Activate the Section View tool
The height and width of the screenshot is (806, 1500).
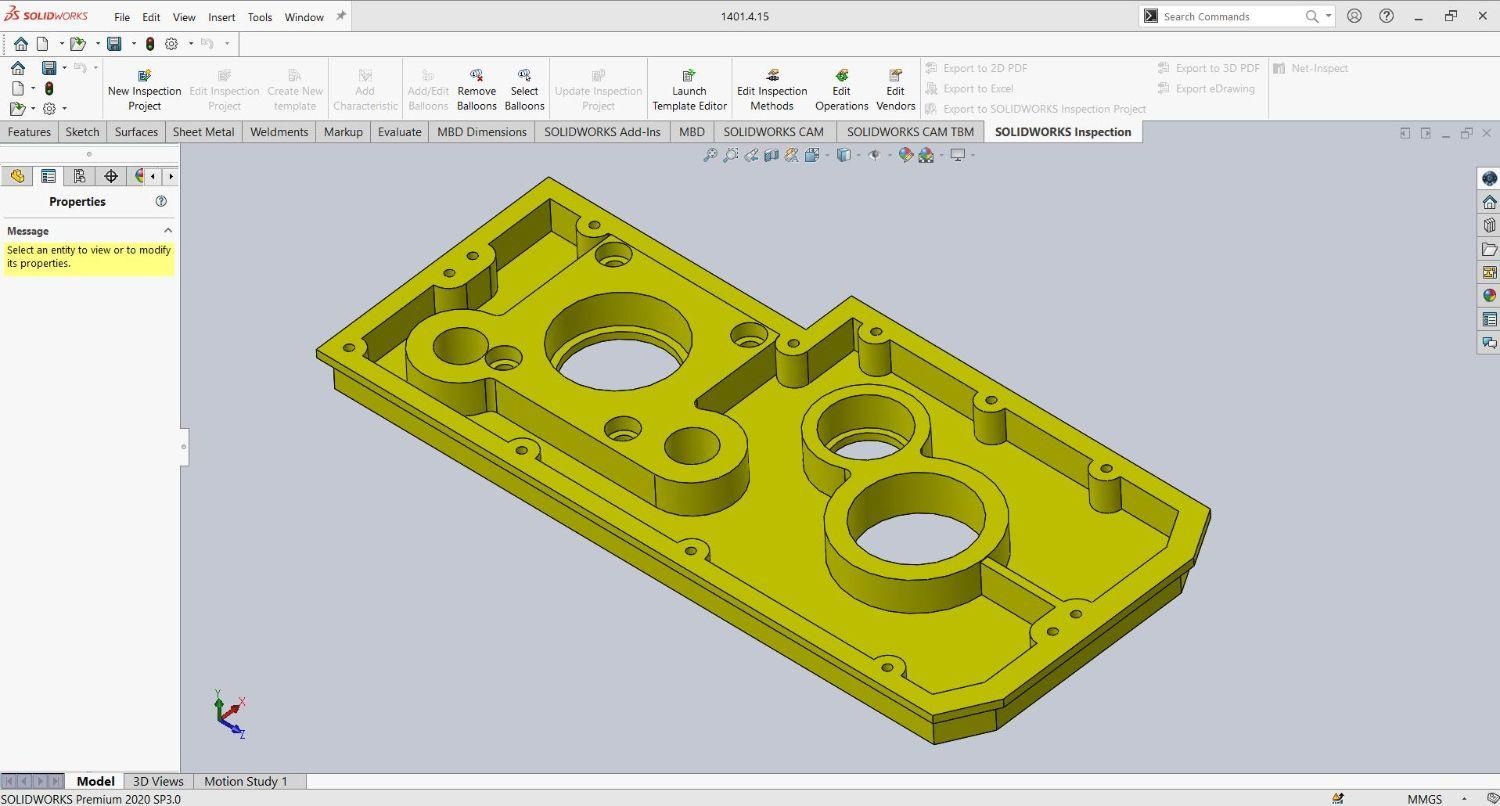pyautogui.click(x=771, y=155)
